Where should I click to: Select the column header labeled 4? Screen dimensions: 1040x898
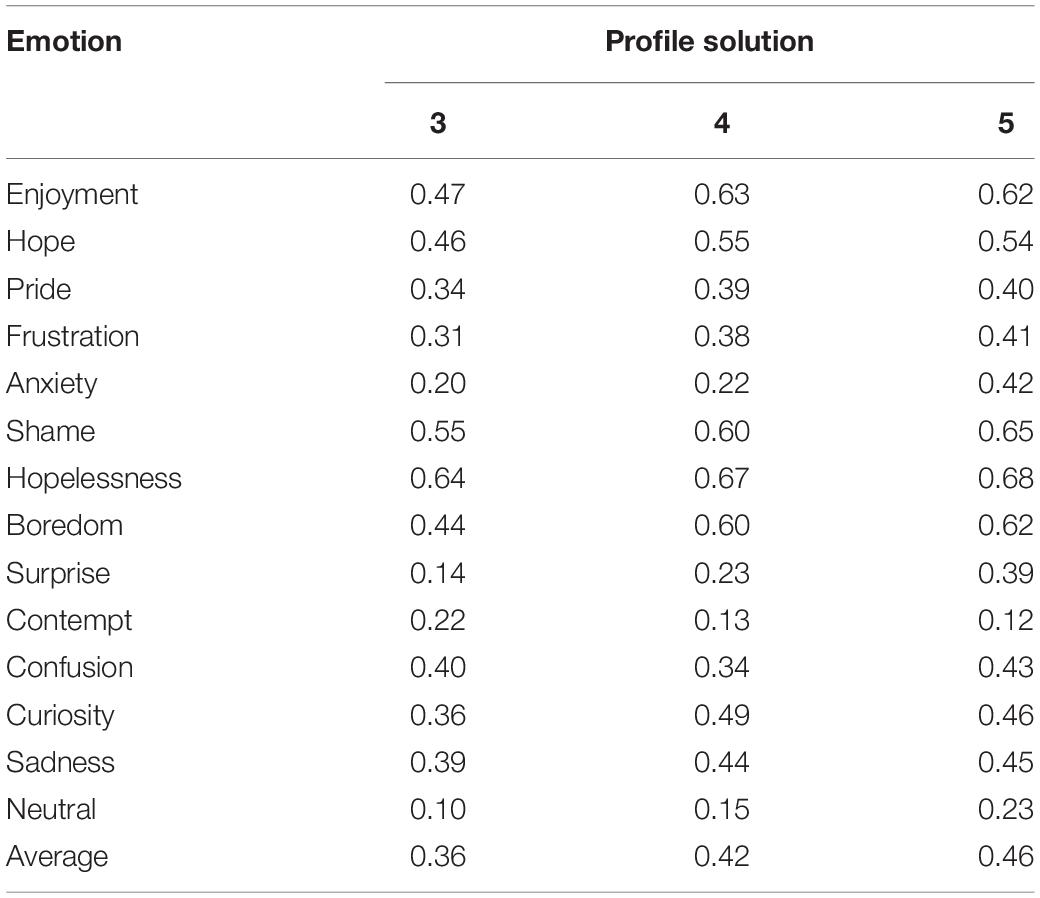tap(722, 123)
